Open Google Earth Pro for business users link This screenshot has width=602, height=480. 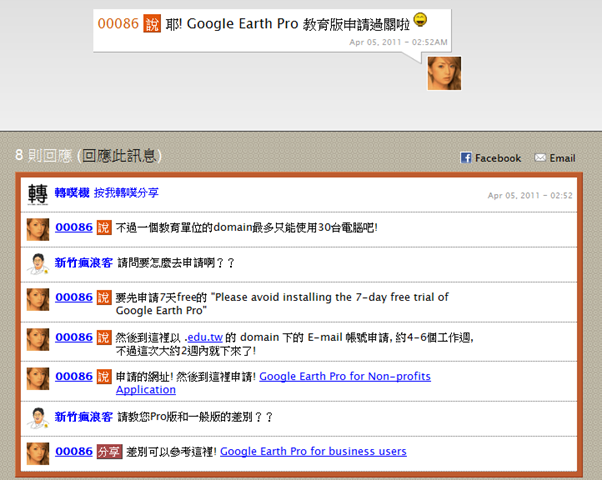point(313,452)
